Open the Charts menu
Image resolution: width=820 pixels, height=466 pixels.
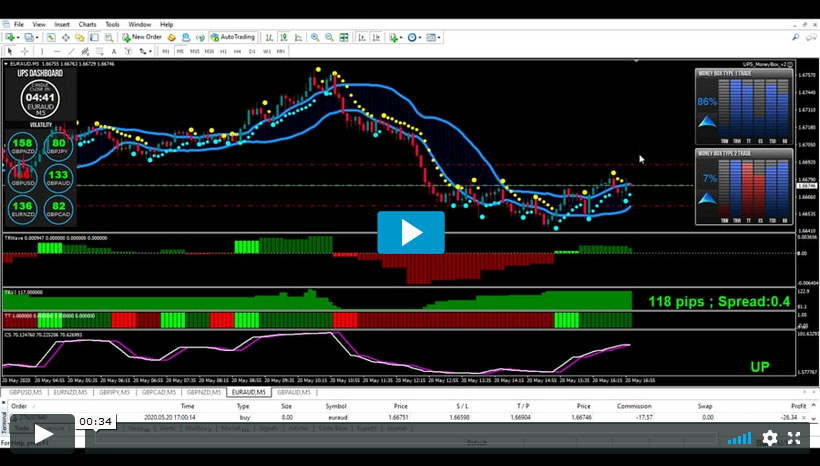87,24
